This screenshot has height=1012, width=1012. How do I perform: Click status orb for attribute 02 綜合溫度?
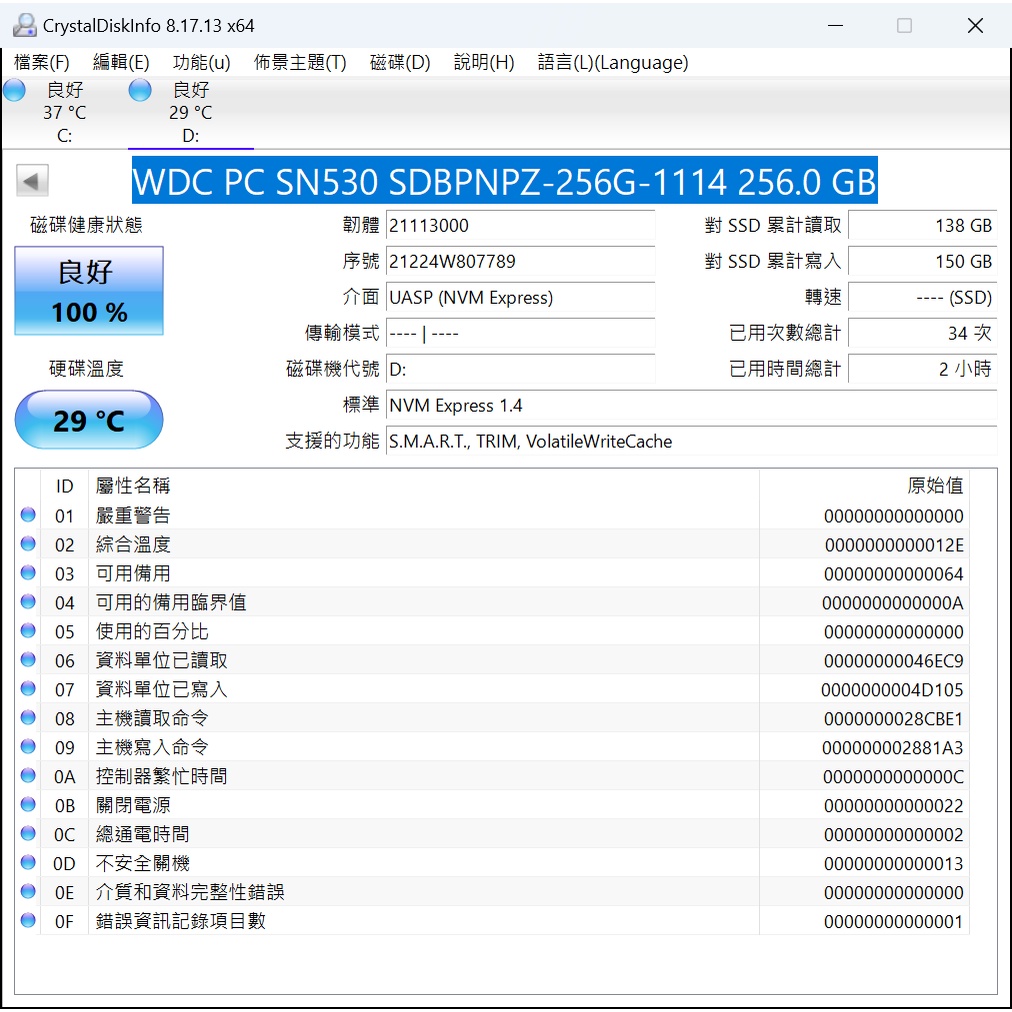[28, 544]
